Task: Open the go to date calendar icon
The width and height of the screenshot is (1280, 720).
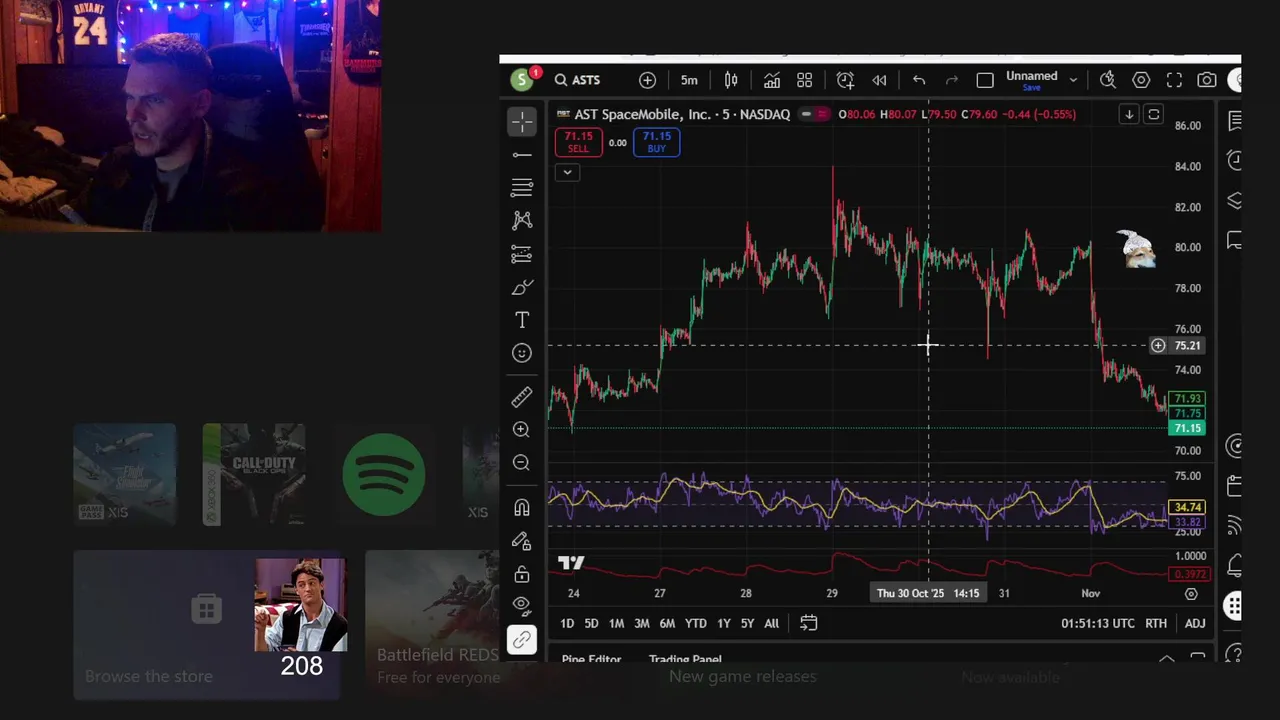Action: pyautogui.click(x=809, y=624)
